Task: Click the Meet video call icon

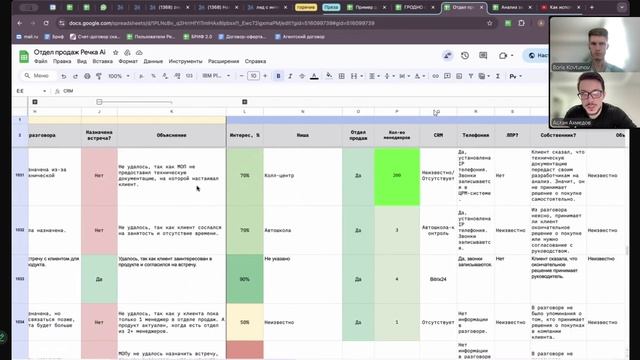Action: [x=503, y=56]
